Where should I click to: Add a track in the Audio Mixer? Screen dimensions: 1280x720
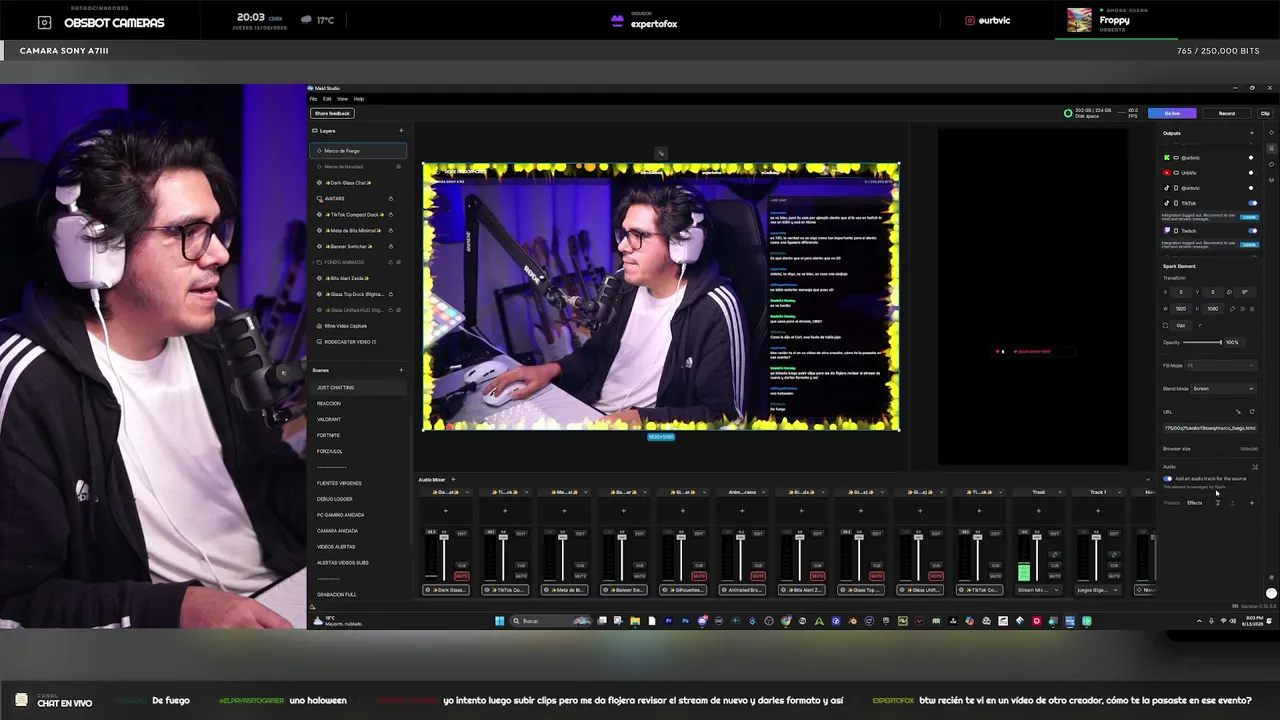[x=453, y=480]
